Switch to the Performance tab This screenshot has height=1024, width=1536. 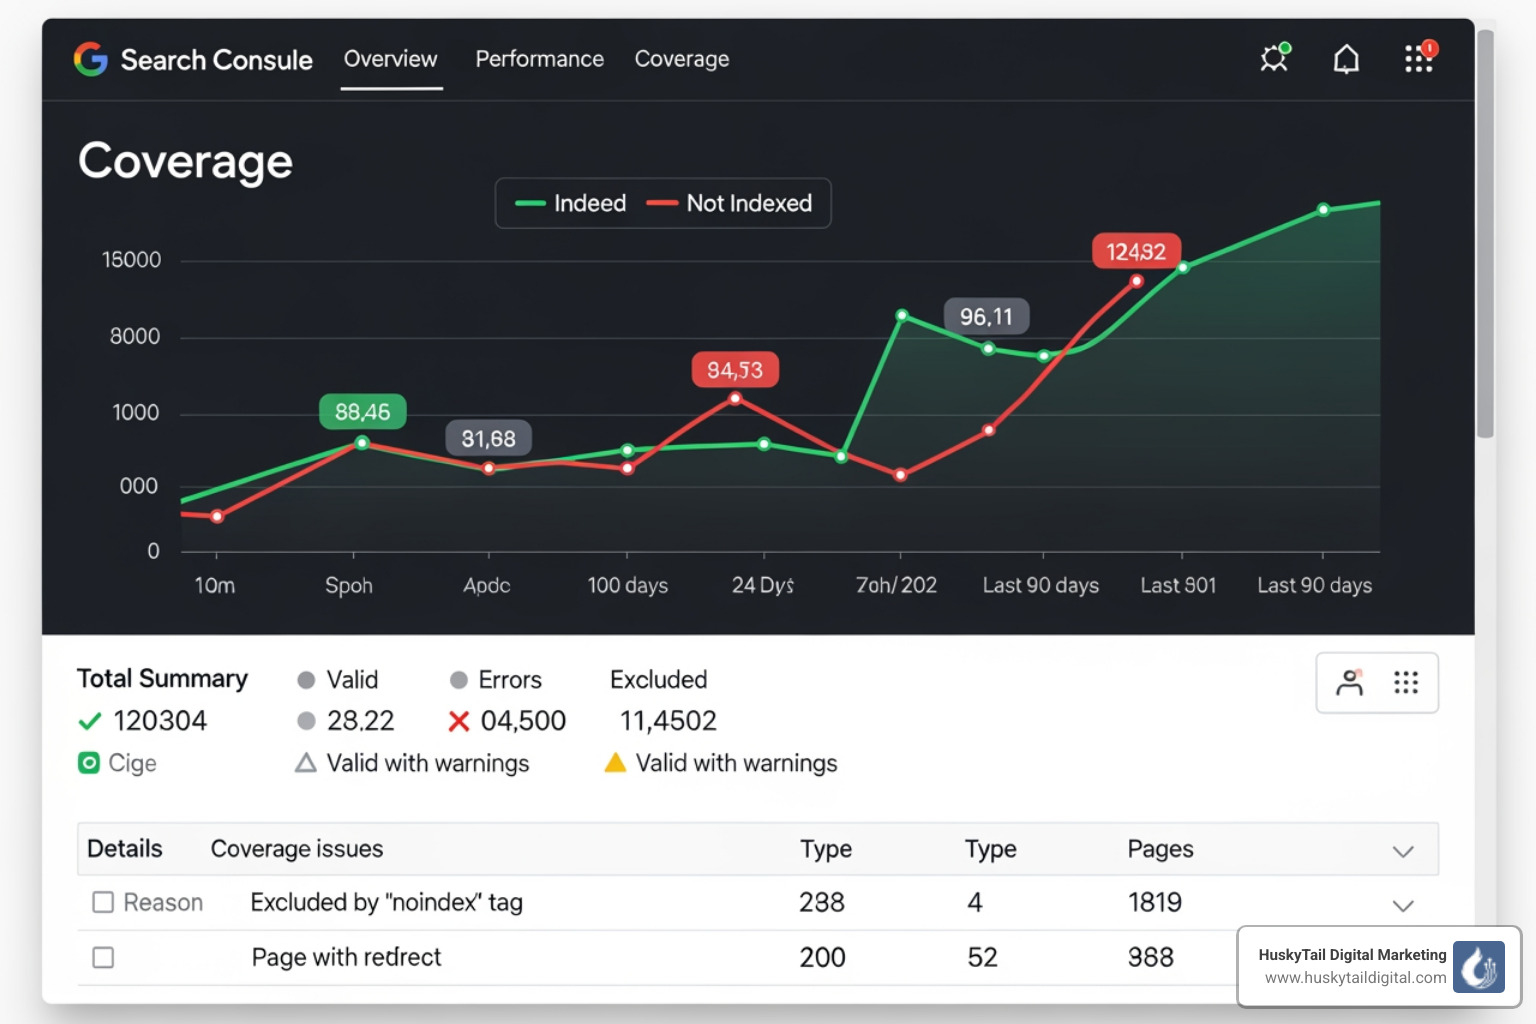(x=539, y=59)
